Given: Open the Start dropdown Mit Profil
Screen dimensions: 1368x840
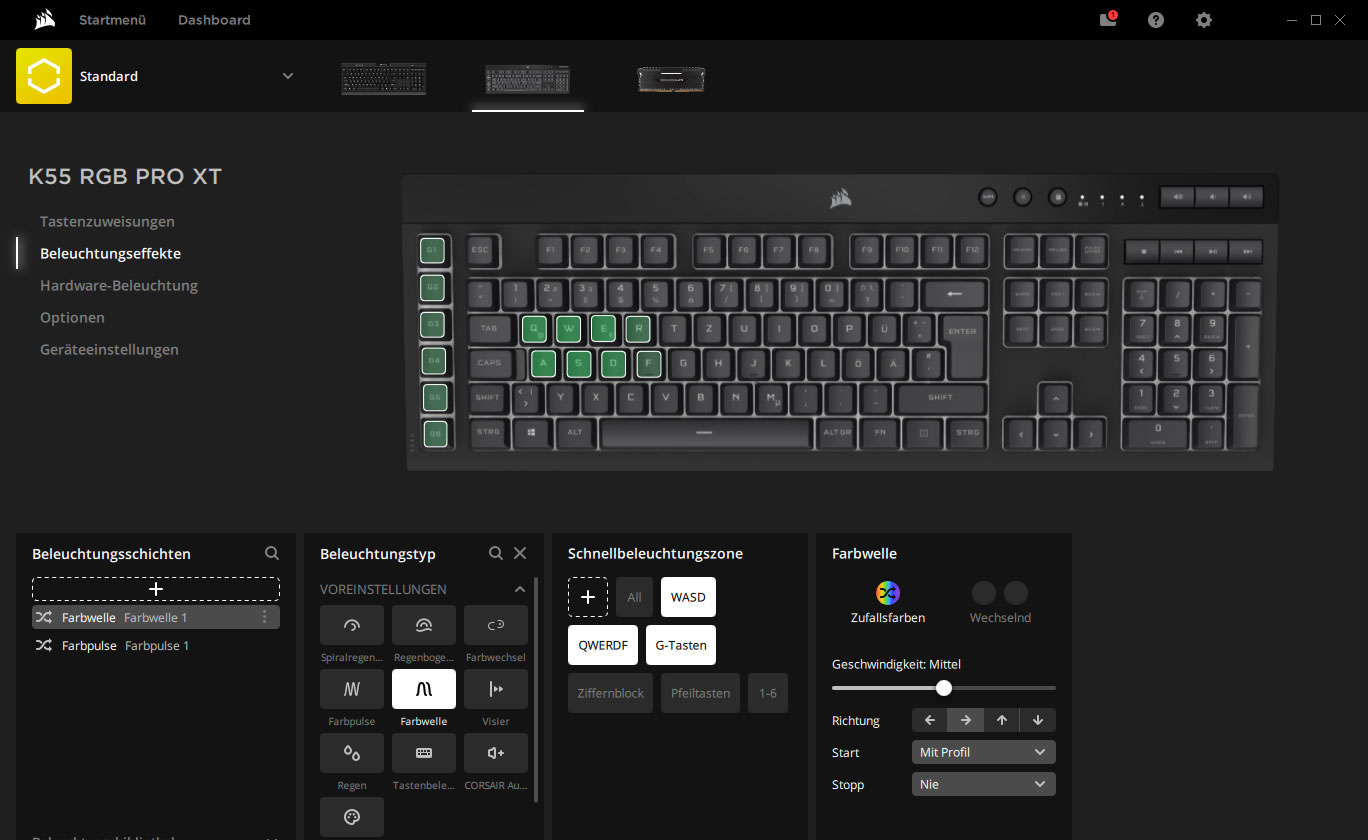Looking at the screenshot, I should point(984,752).
